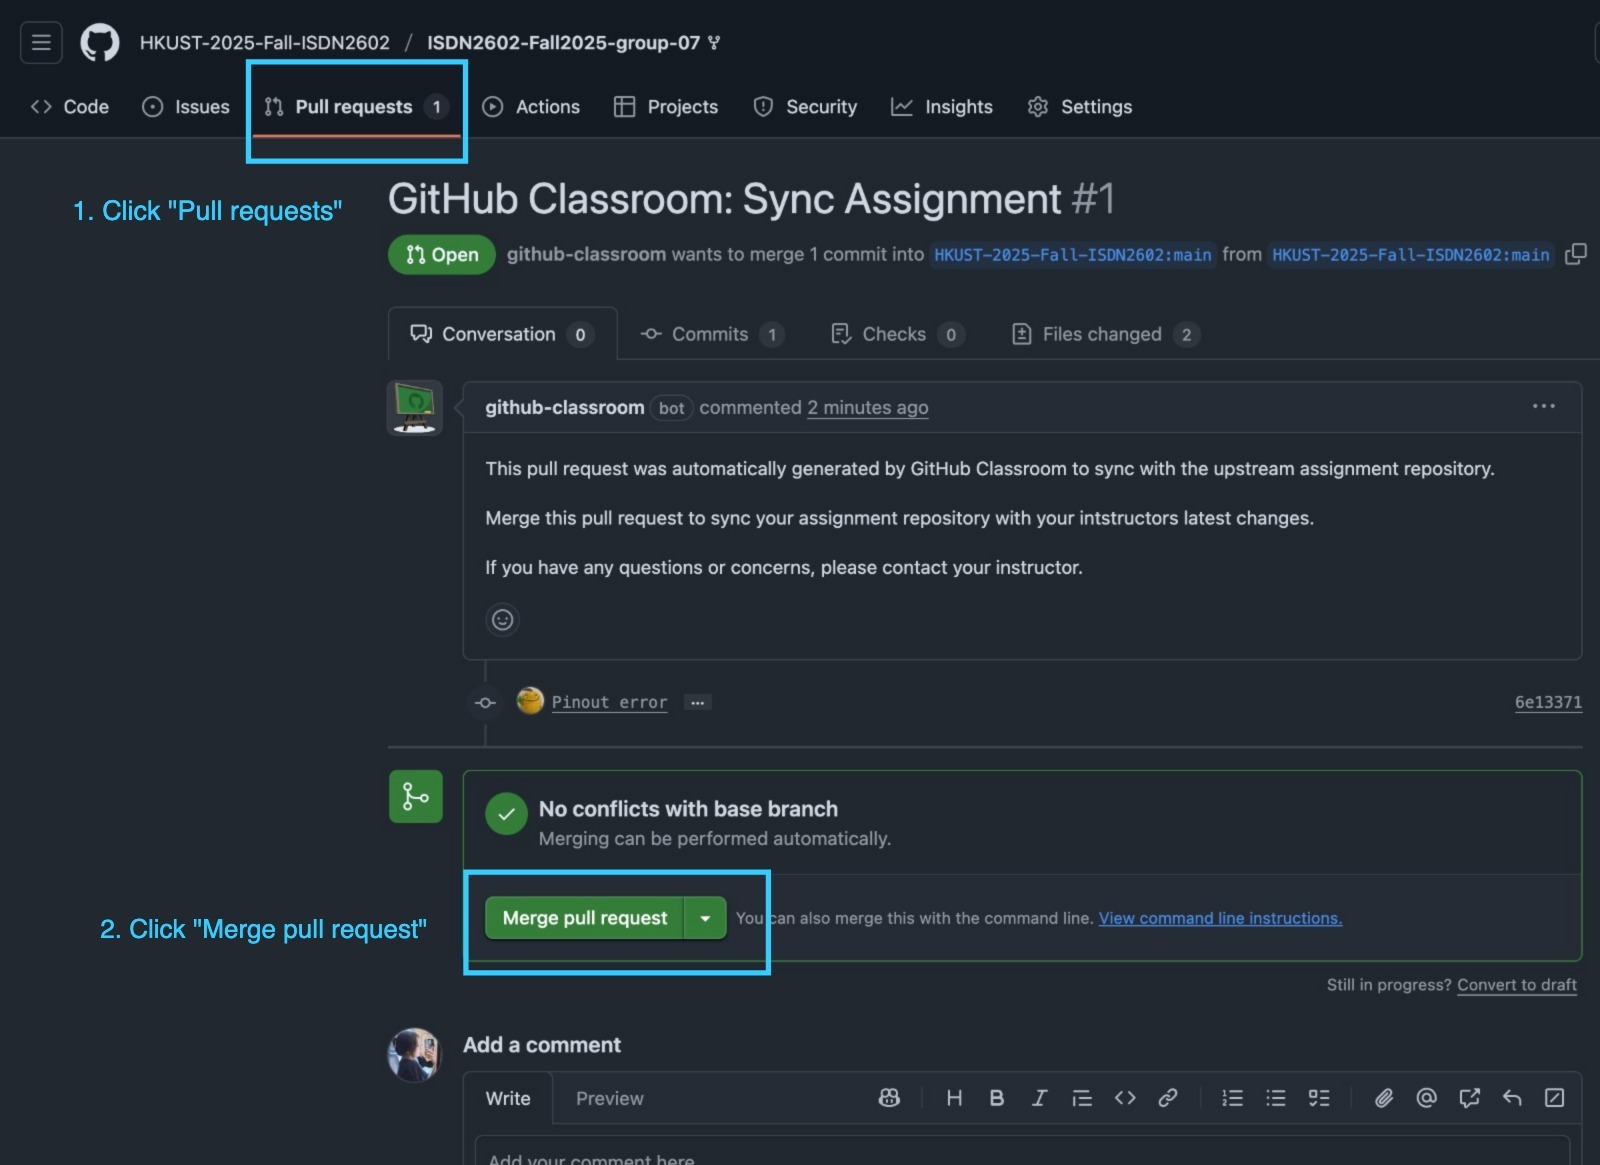The height and width of the screenshot is (1165, 1600).
Task: Click the Merge pull request button
Action: pos(584,918)
